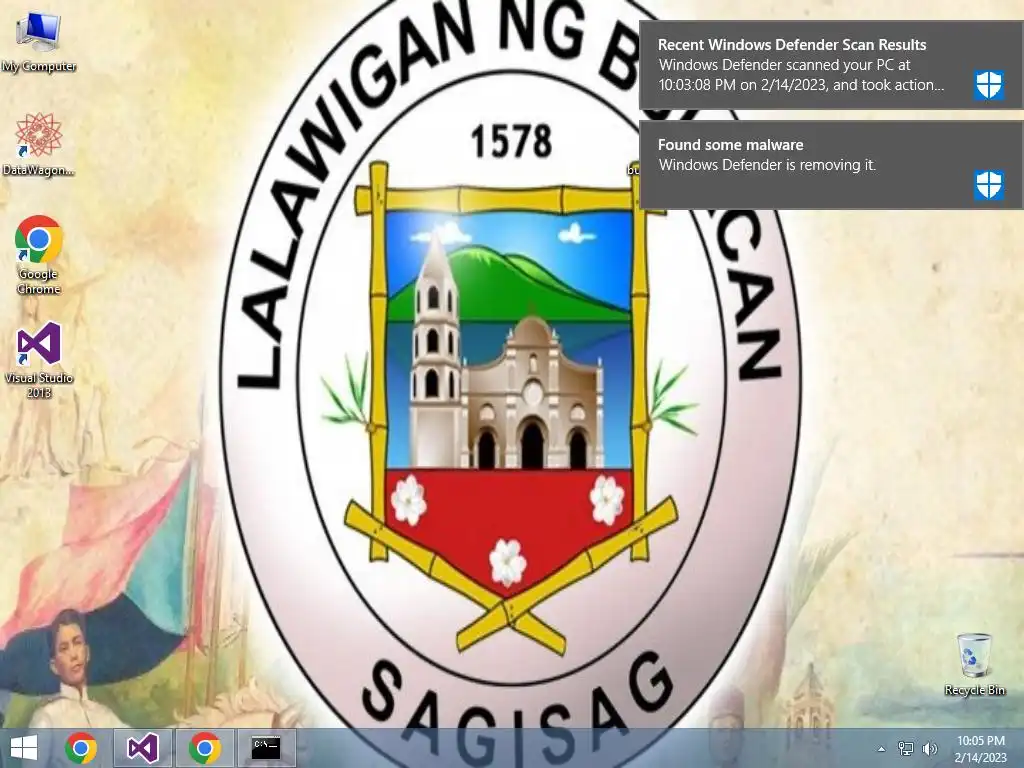The width and height of the screenshot is (1024, 768).
Task: Select the Google Chrome desktop shortcut
Action: pos(39,255)
